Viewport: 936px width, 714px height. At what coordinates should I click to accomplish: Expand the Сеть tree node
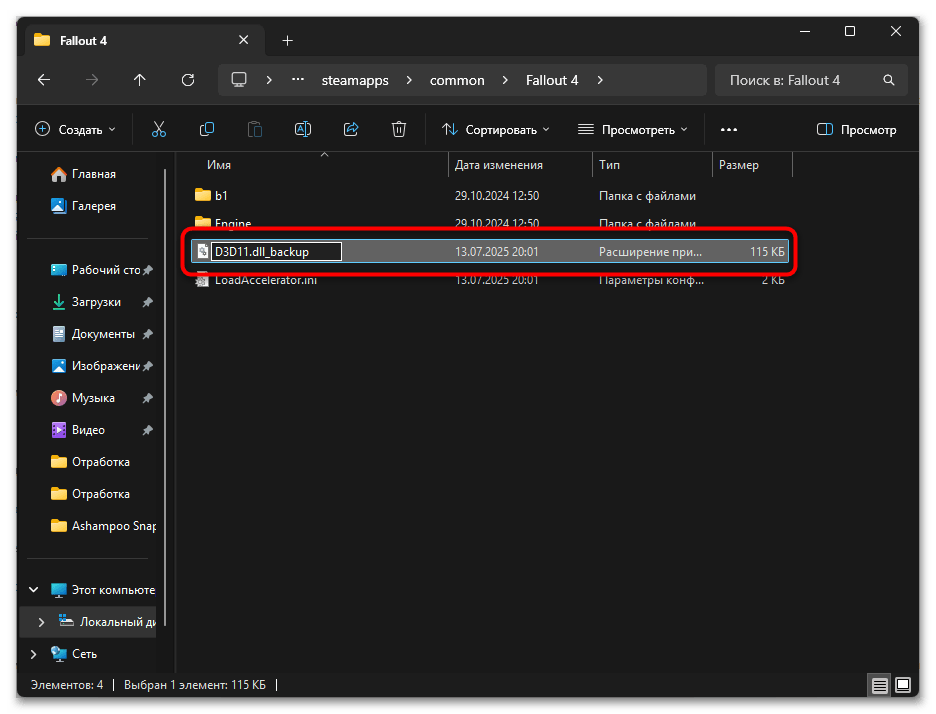pyautogui.click(x=34, y=654)
